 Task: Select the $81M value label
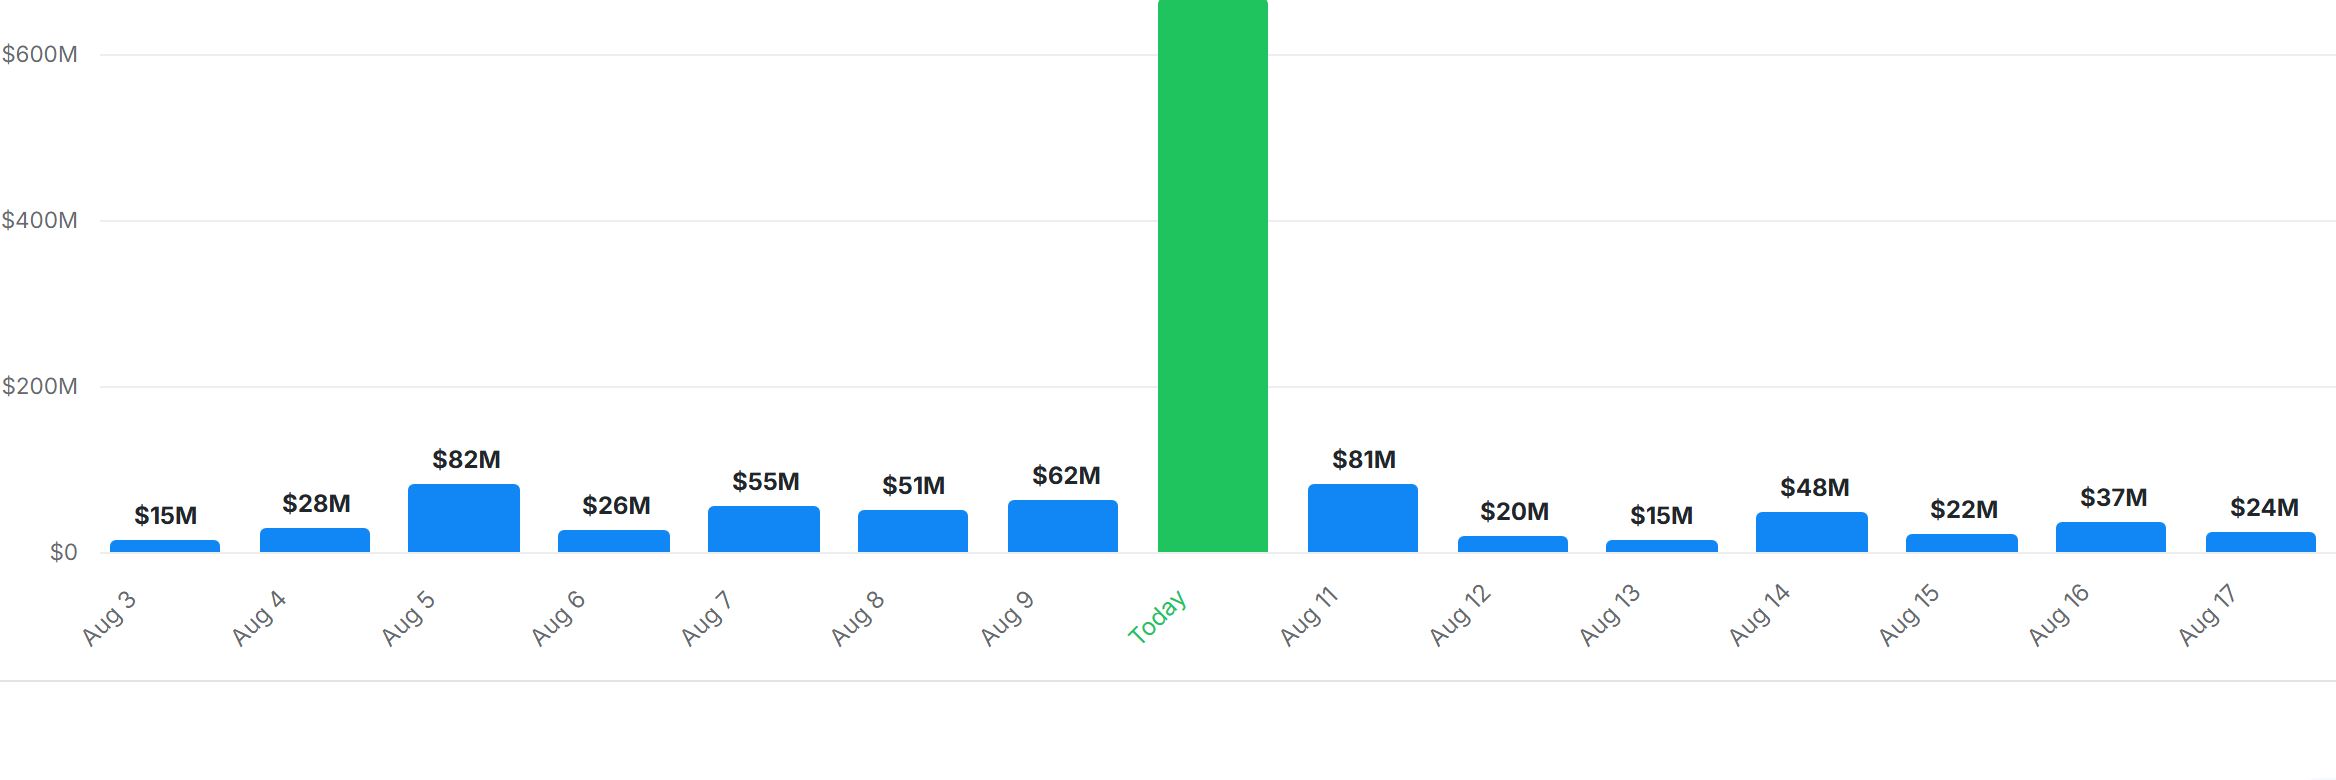[1364, 460]
